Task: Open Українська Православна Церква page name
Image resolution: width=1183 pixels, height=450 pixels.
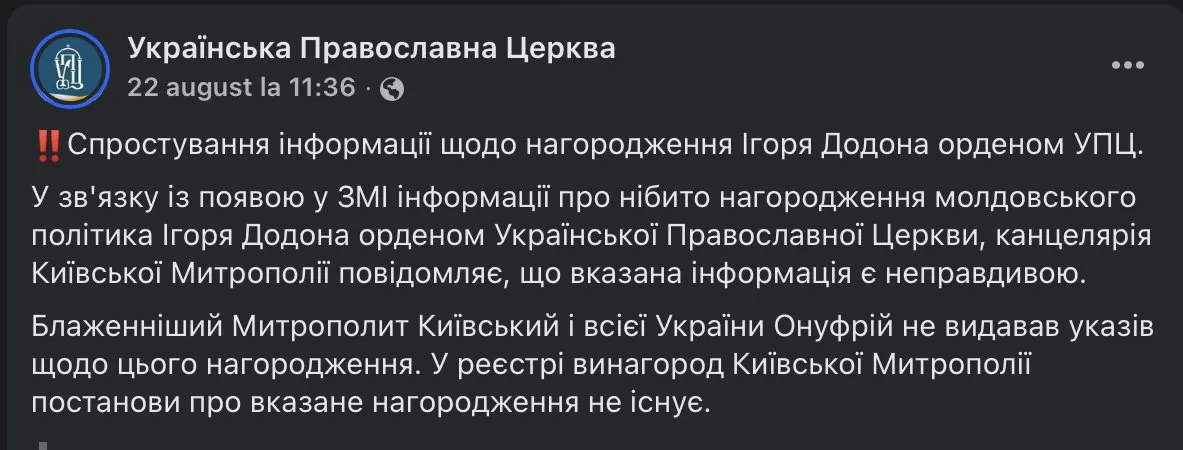Action: pyautogui.click(x=372, y=48)
